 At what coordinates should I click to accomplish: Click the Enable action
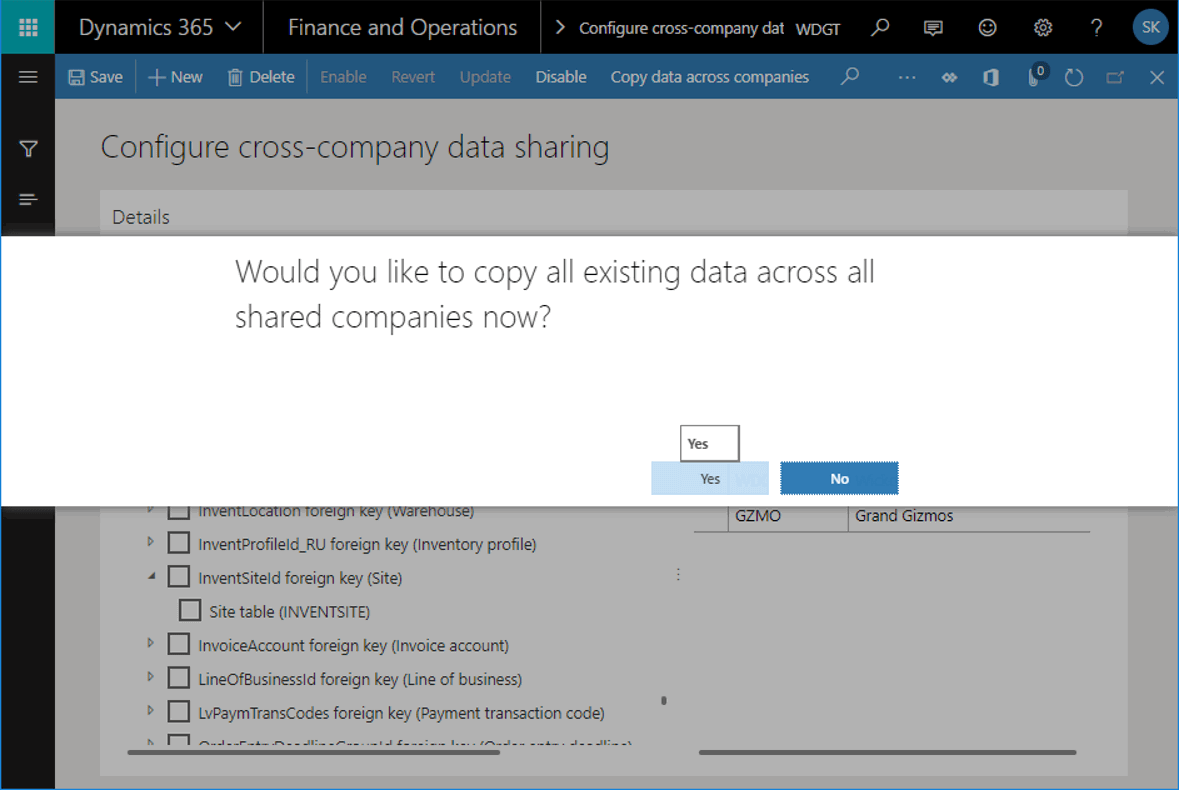point(343,77)
